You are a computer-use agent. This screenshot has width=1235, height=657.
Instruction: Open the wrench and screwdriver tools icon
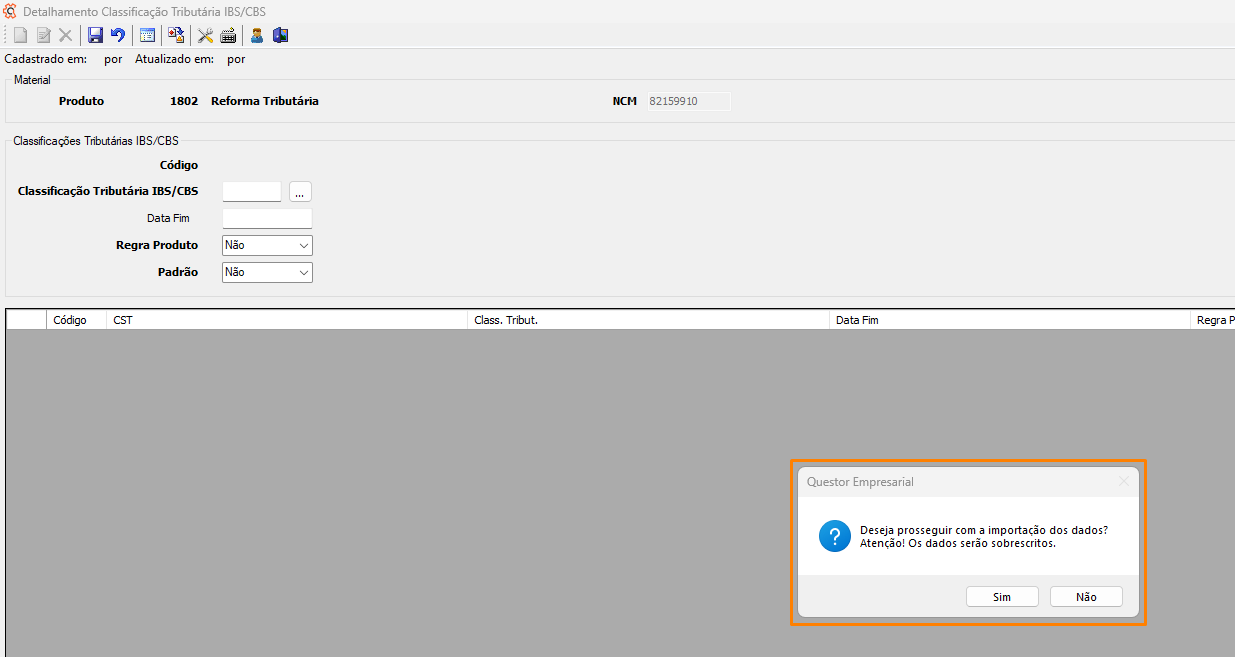pos(205,35)
